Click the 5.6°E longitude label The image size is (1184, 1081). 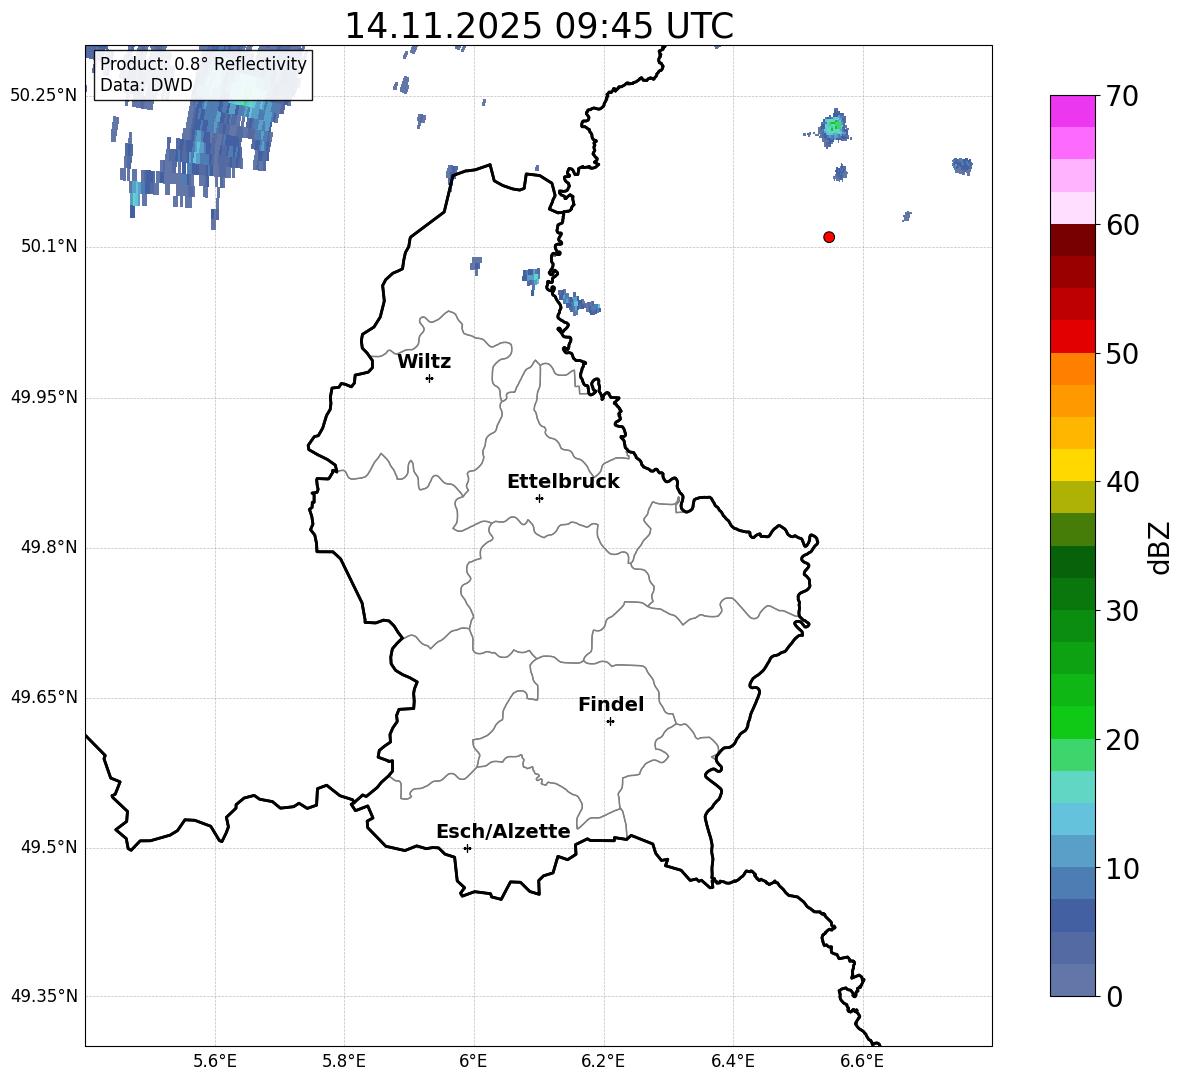(x=215, y=1061)
